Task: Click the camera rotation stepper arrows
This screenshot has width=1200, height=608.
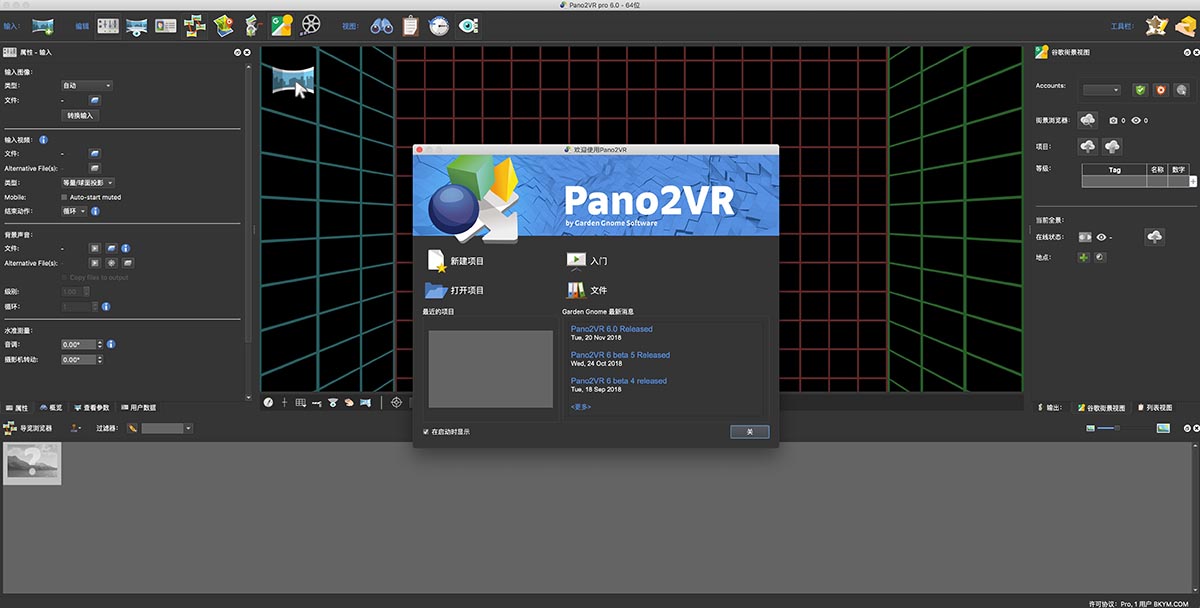Action: click(x=101, y=359)
